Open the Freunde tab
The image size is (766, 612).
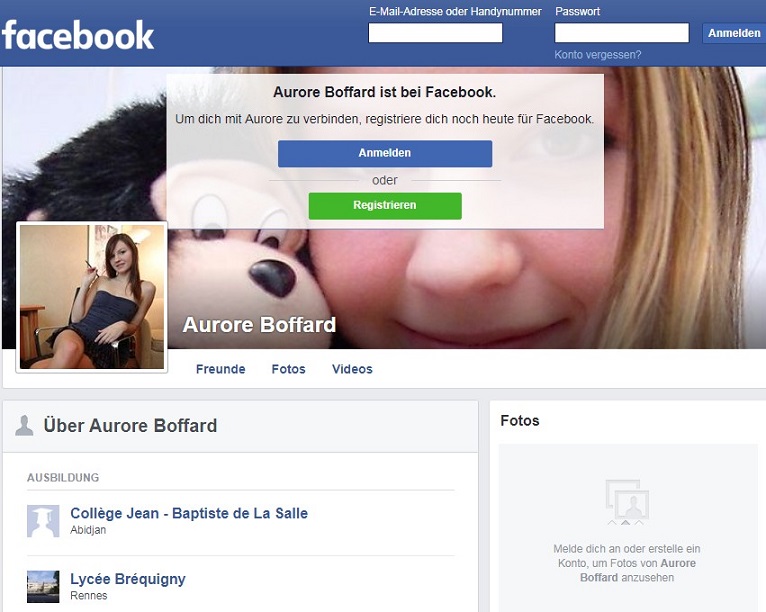tap(220, 369)
